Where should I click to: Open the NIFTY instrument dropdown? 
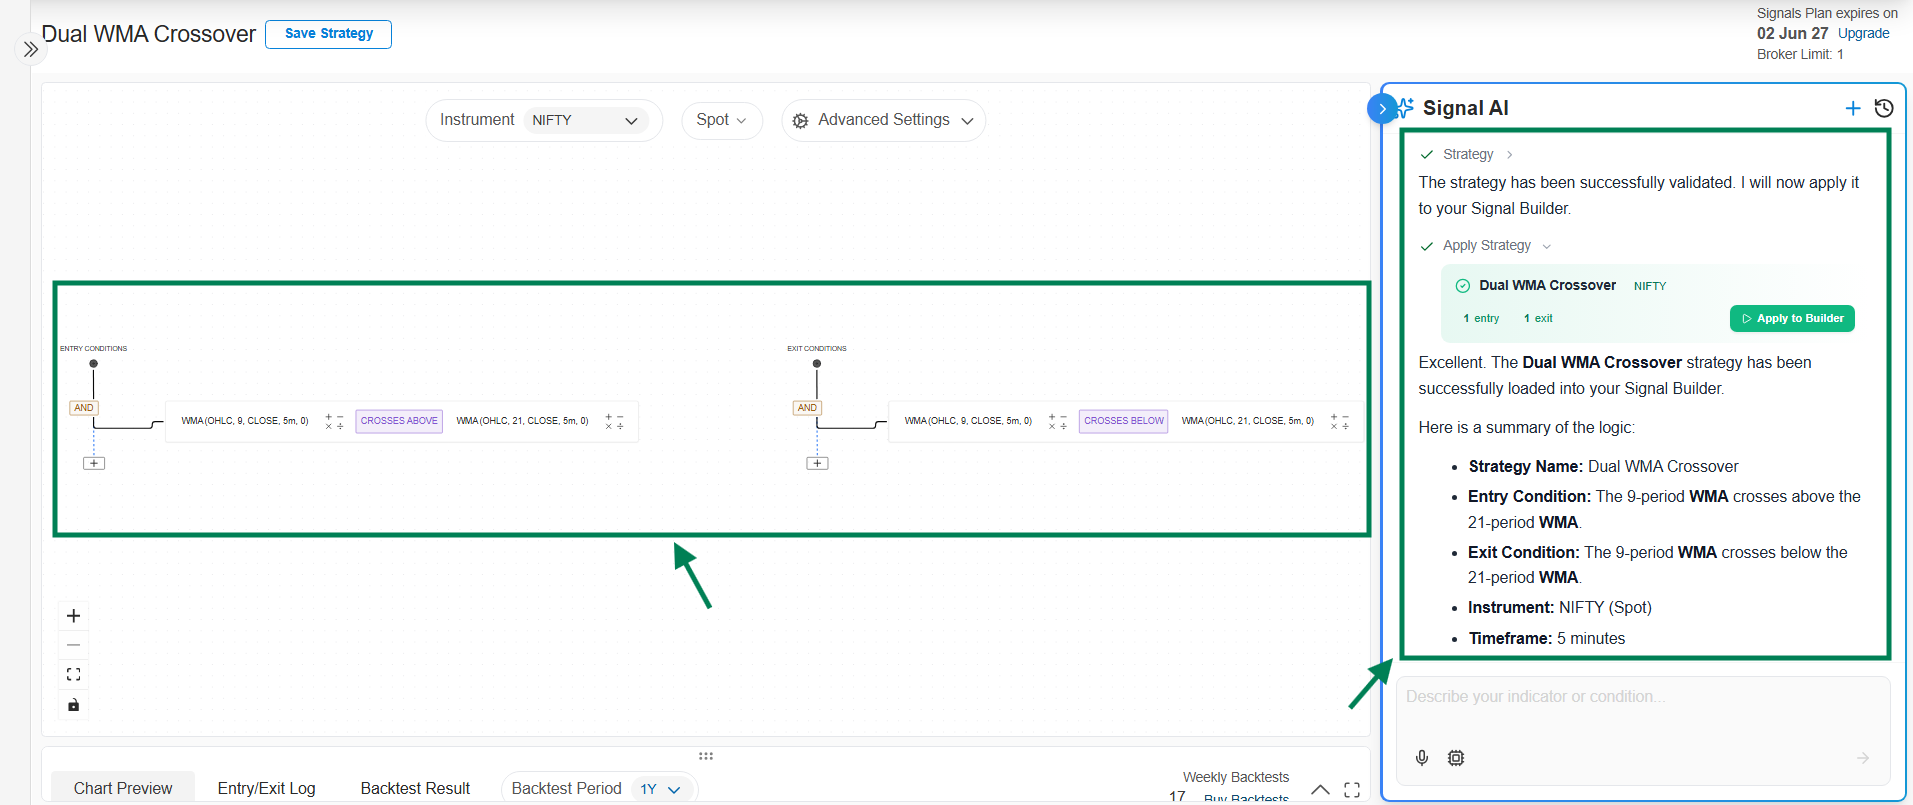point(585,120)
